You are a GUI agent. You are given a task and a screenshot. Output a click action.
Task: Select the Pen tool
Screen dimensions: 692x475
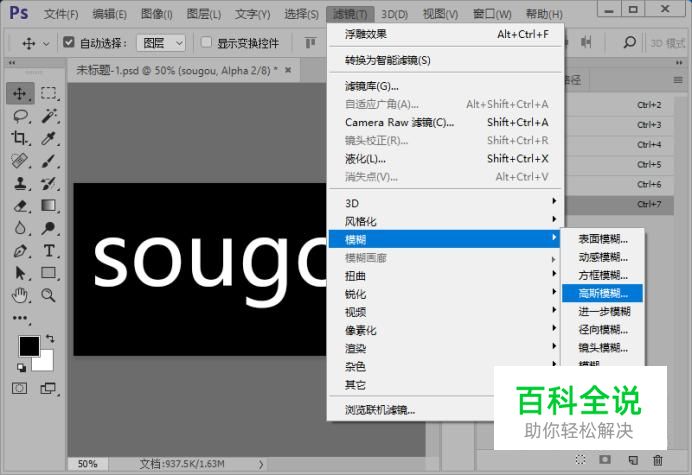(x=19, y=251)
